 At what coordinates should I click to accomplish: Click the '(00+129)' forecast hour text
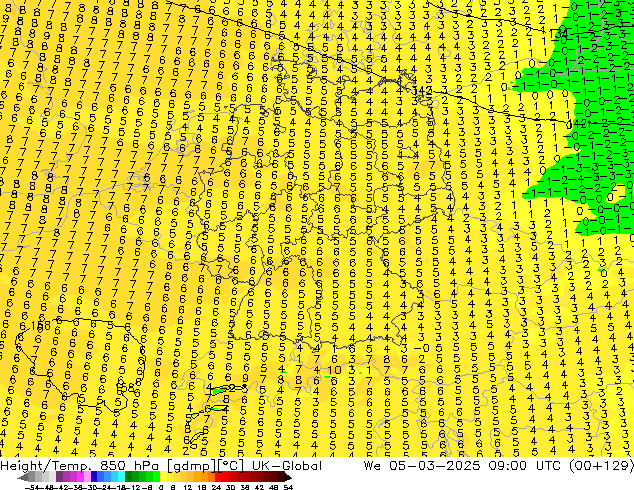(x=601, y=466)
